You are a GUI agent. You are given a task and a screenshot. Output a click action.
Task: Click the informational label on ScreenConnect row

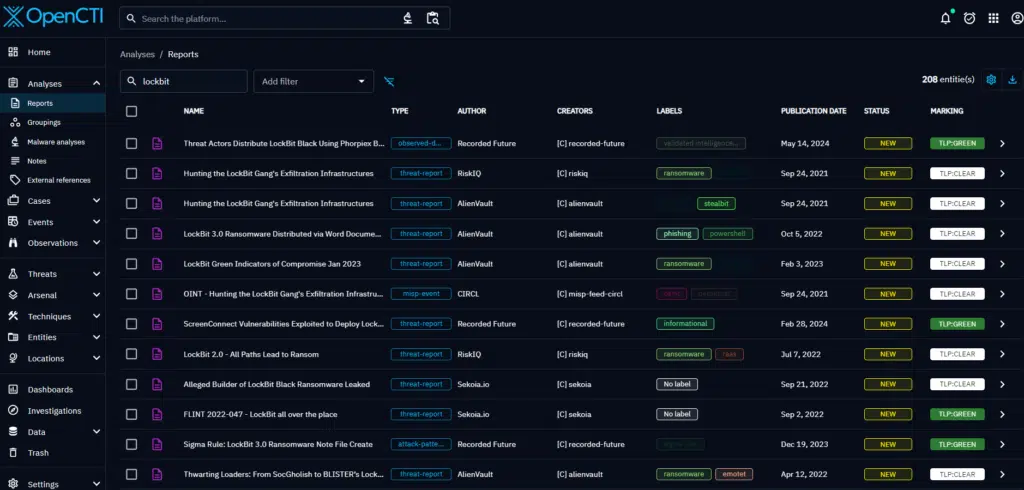click(685, 324)
